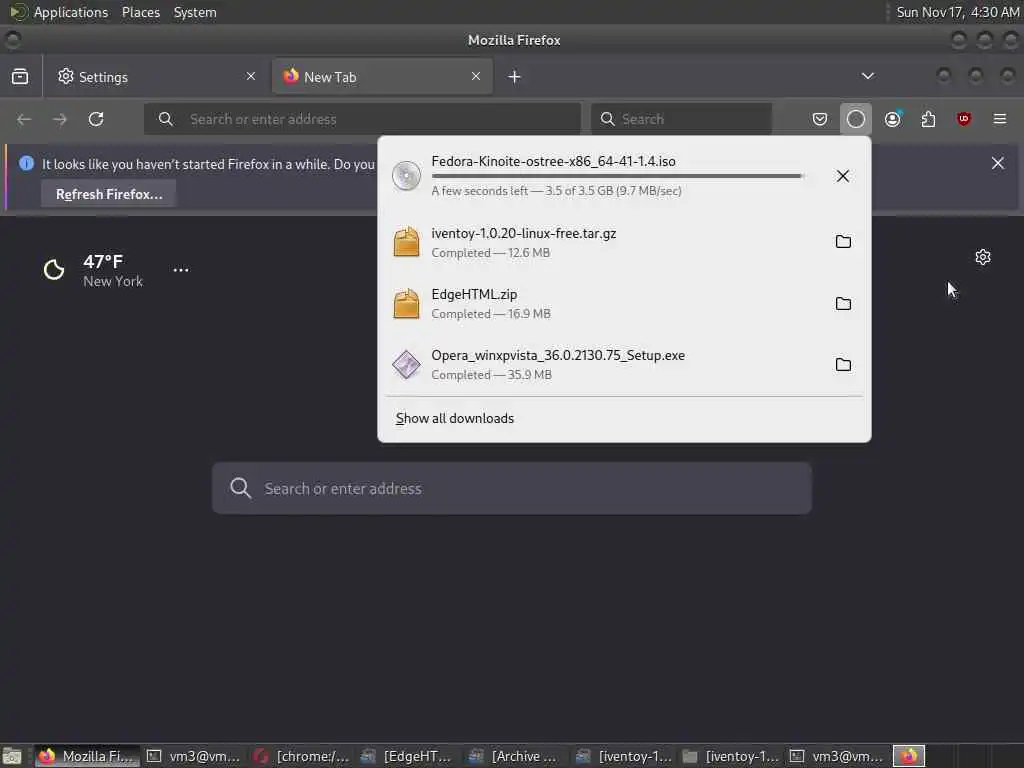Screen dimensions: 1024x768
Task: Open Firefox View tab list icon
Action: (20, 76)
